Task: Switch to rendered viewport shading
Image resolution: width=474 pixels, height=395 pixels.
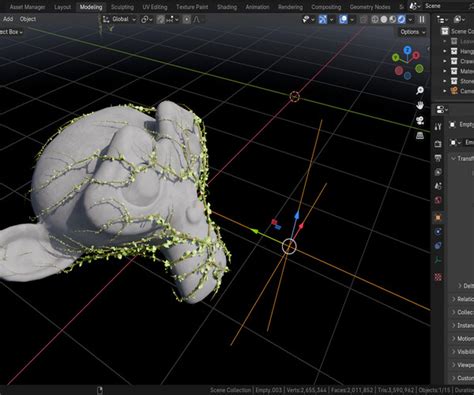Action: point(401,20)
